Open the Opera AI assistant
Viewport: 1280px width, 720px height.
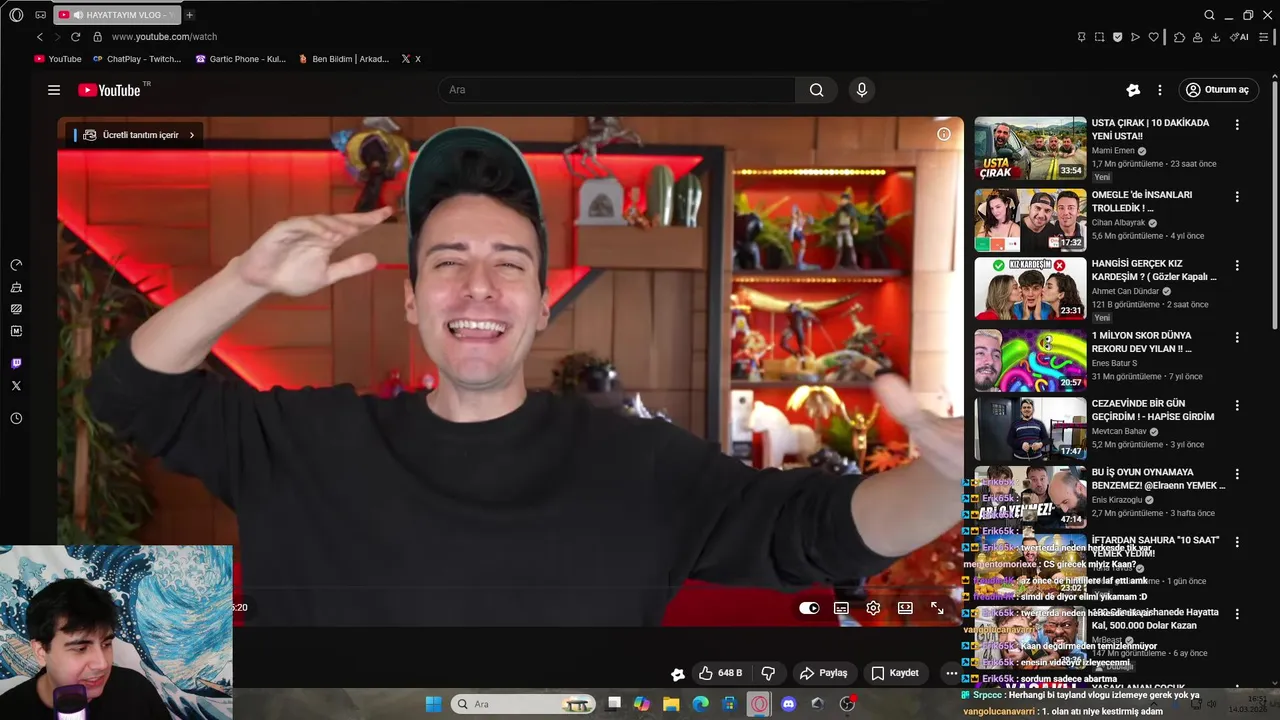pos(1239,37)
